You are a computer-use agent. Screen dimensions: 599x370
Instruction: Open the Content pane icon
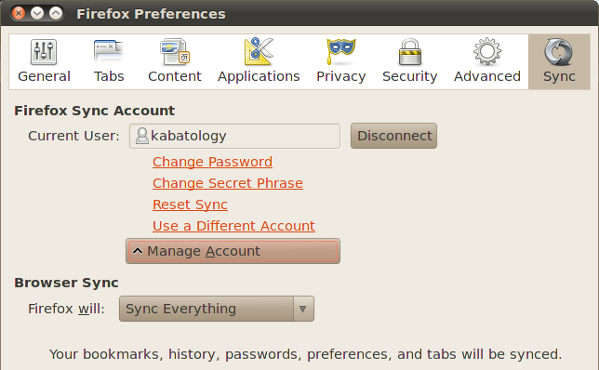pos(175,52)
